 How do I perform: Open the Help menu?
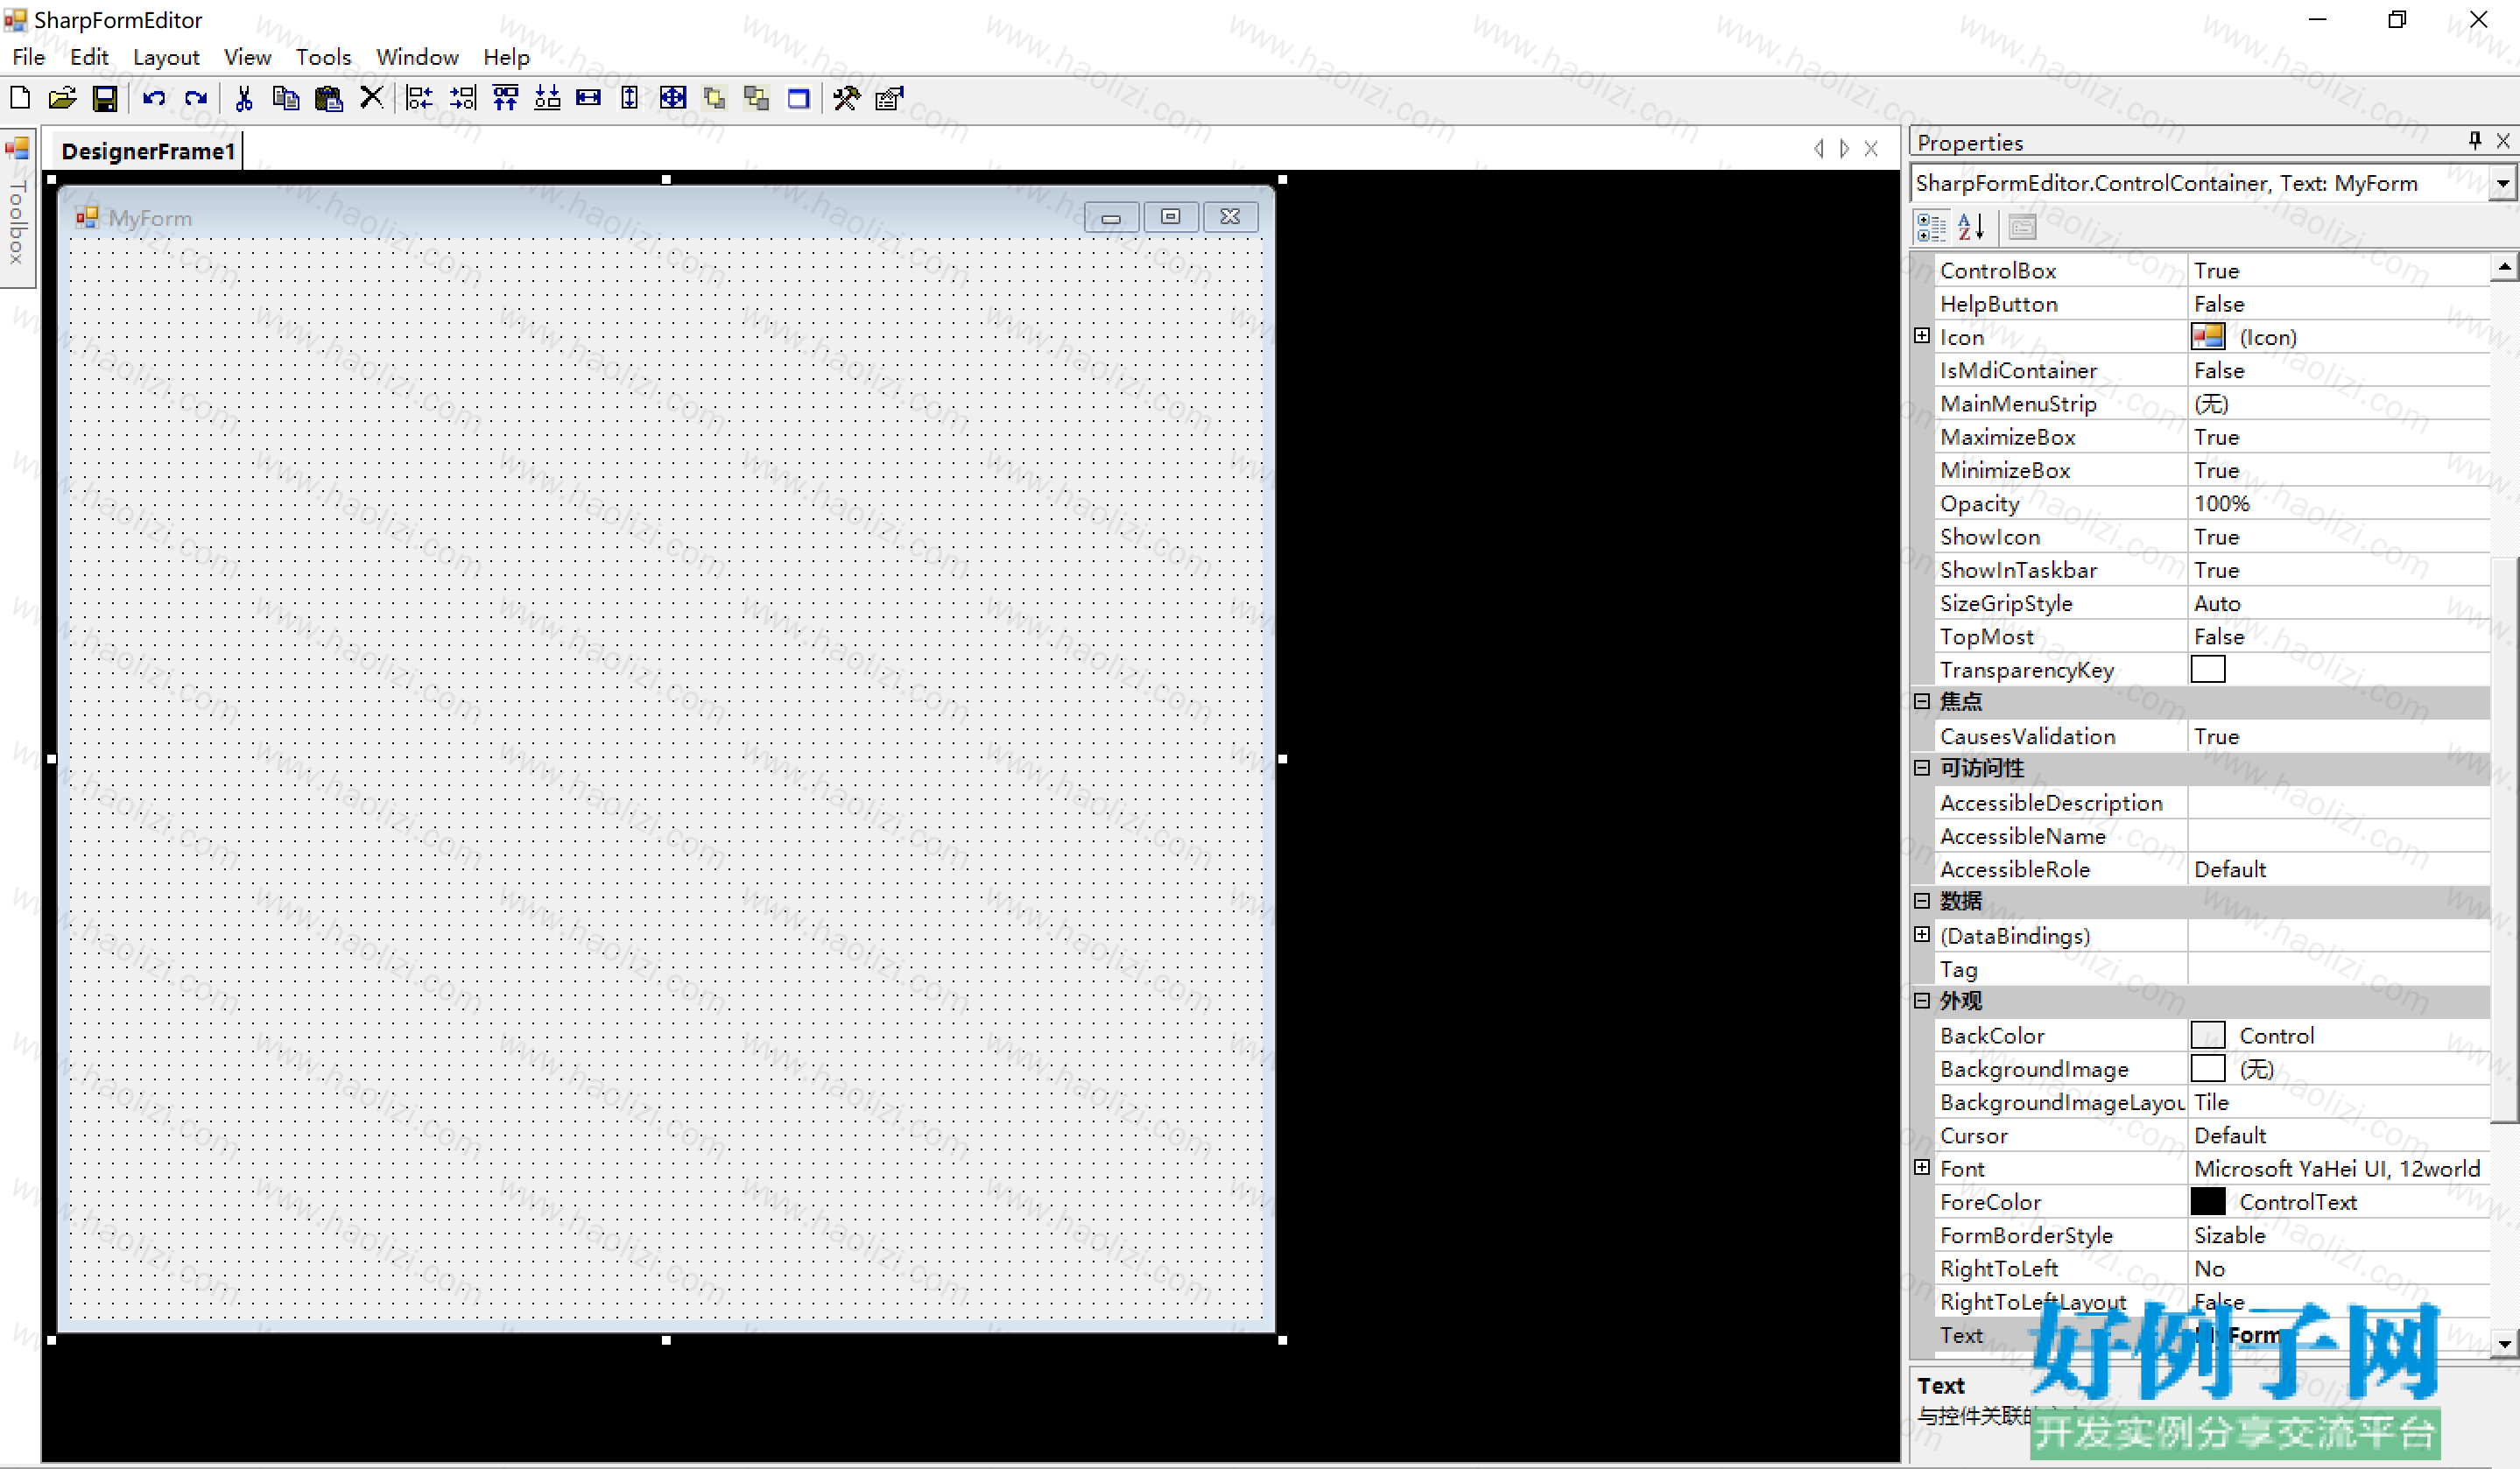[506, 57]
